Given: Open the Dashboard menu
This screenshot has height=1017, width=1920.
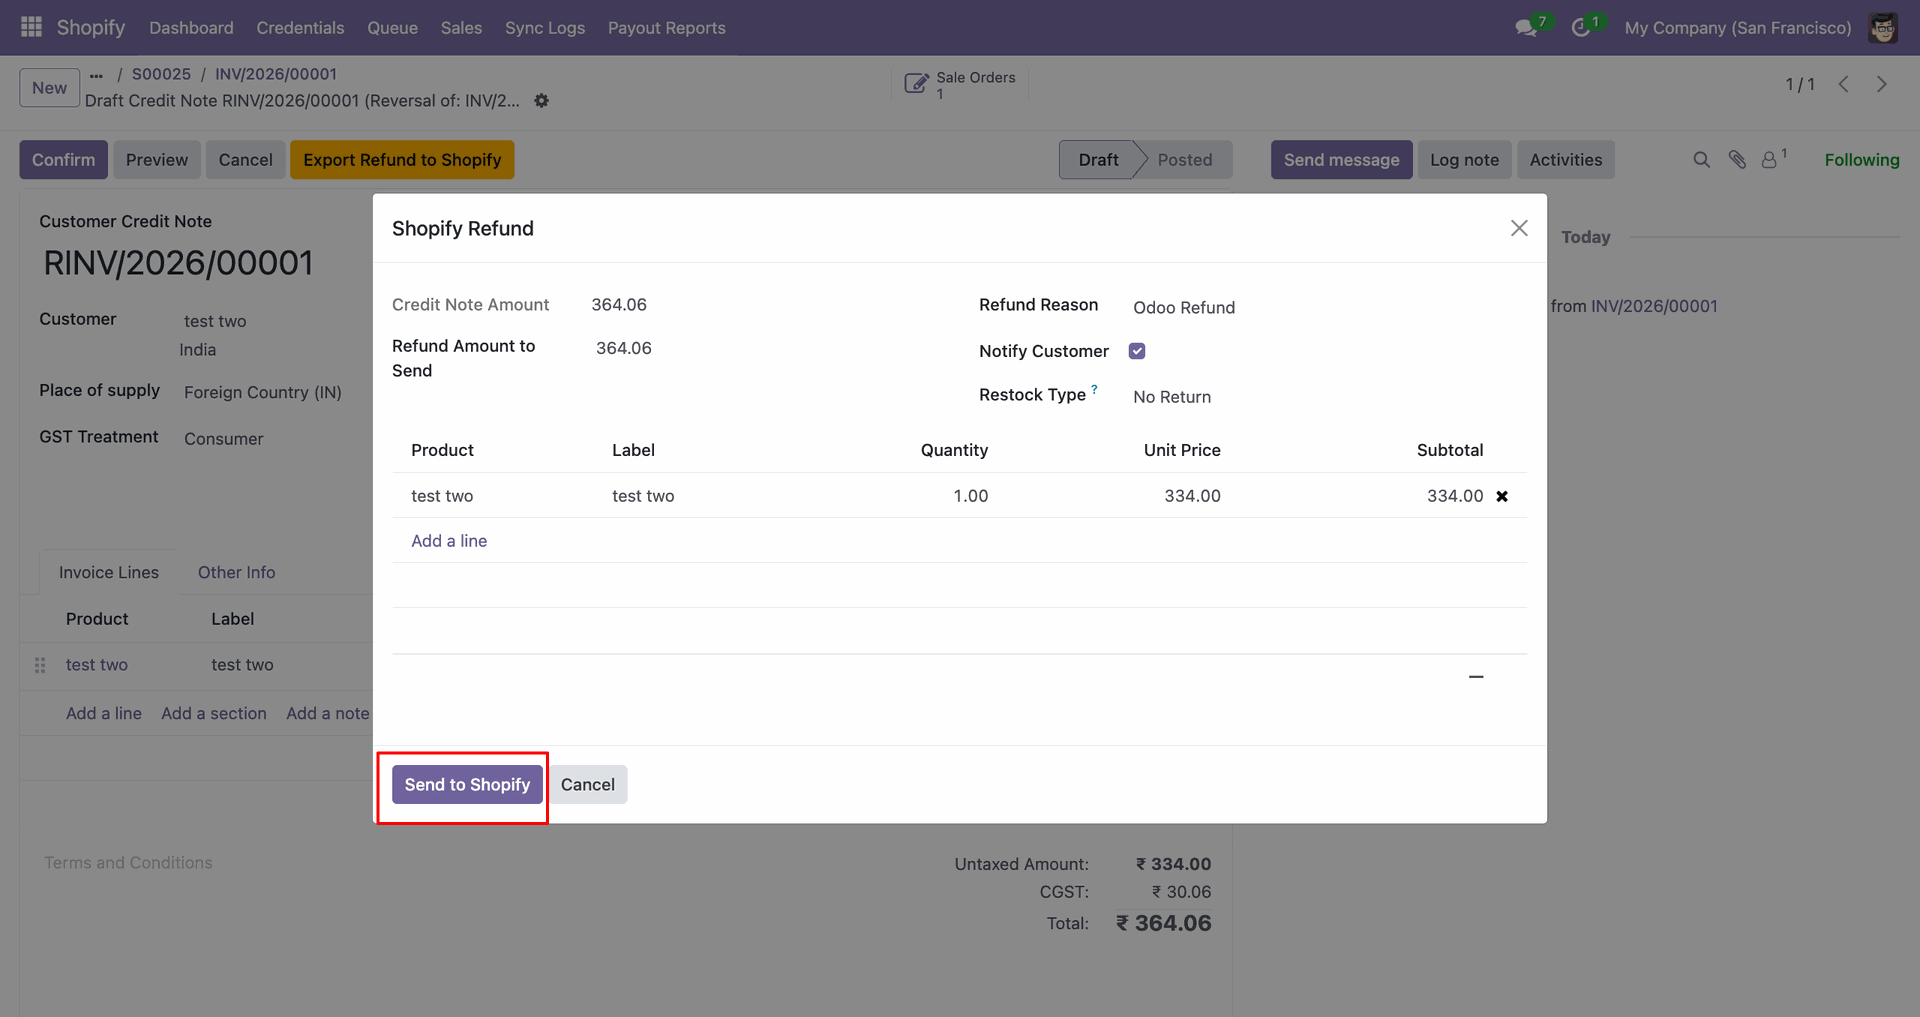Looking at the screenshot, I should pyautogui.click(x=191, y=28).
